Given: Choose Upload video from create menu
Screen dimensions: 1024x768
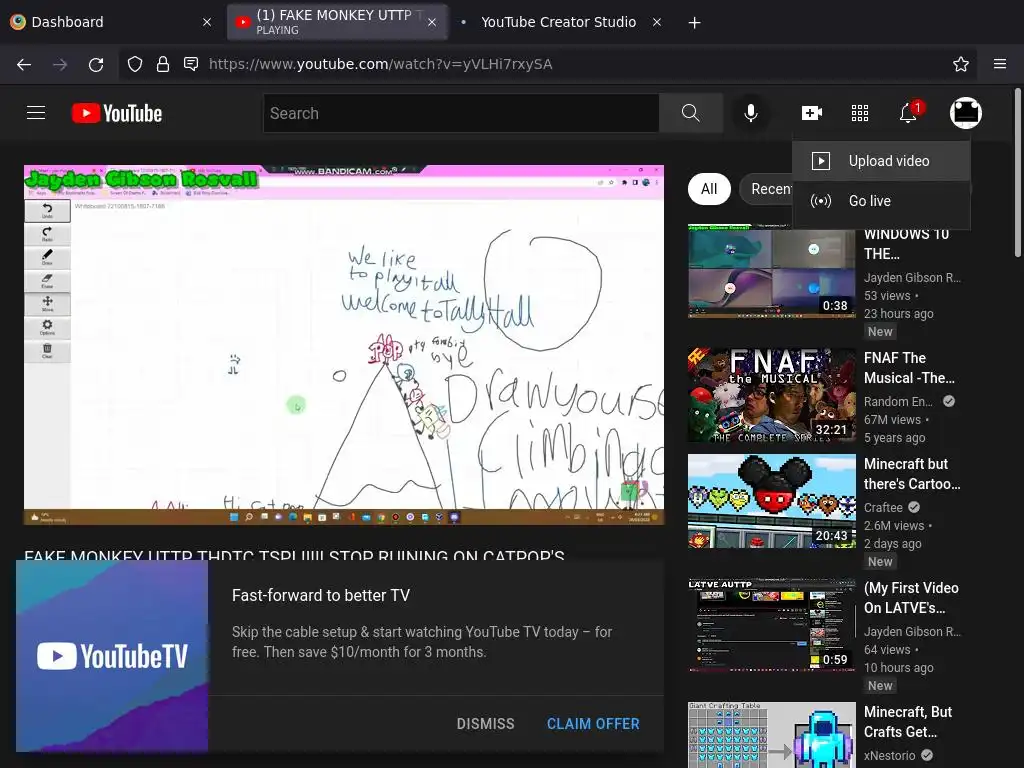Looking at the screenshot, I should tap(881, 161).
